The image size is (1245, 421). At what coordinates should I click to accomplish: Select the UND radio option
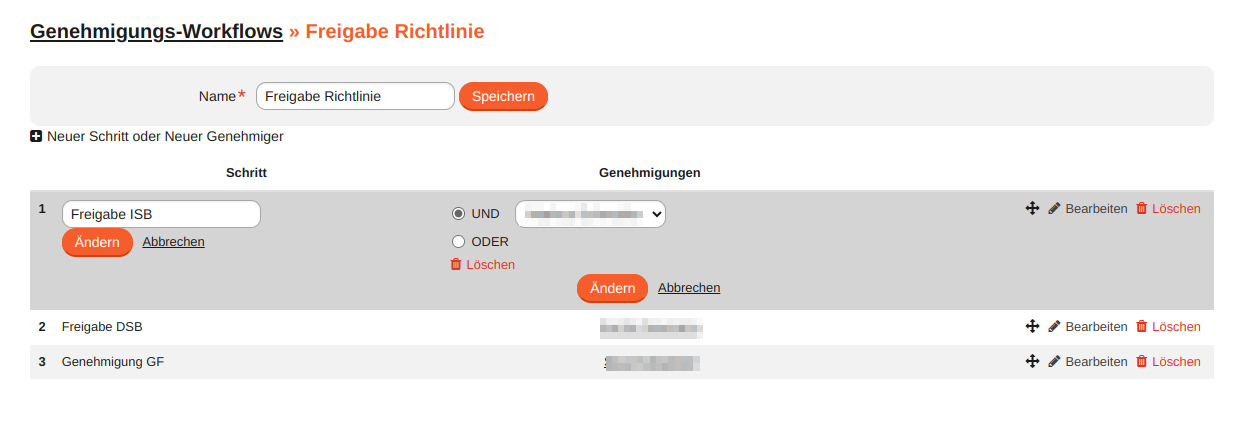[459, 214]
